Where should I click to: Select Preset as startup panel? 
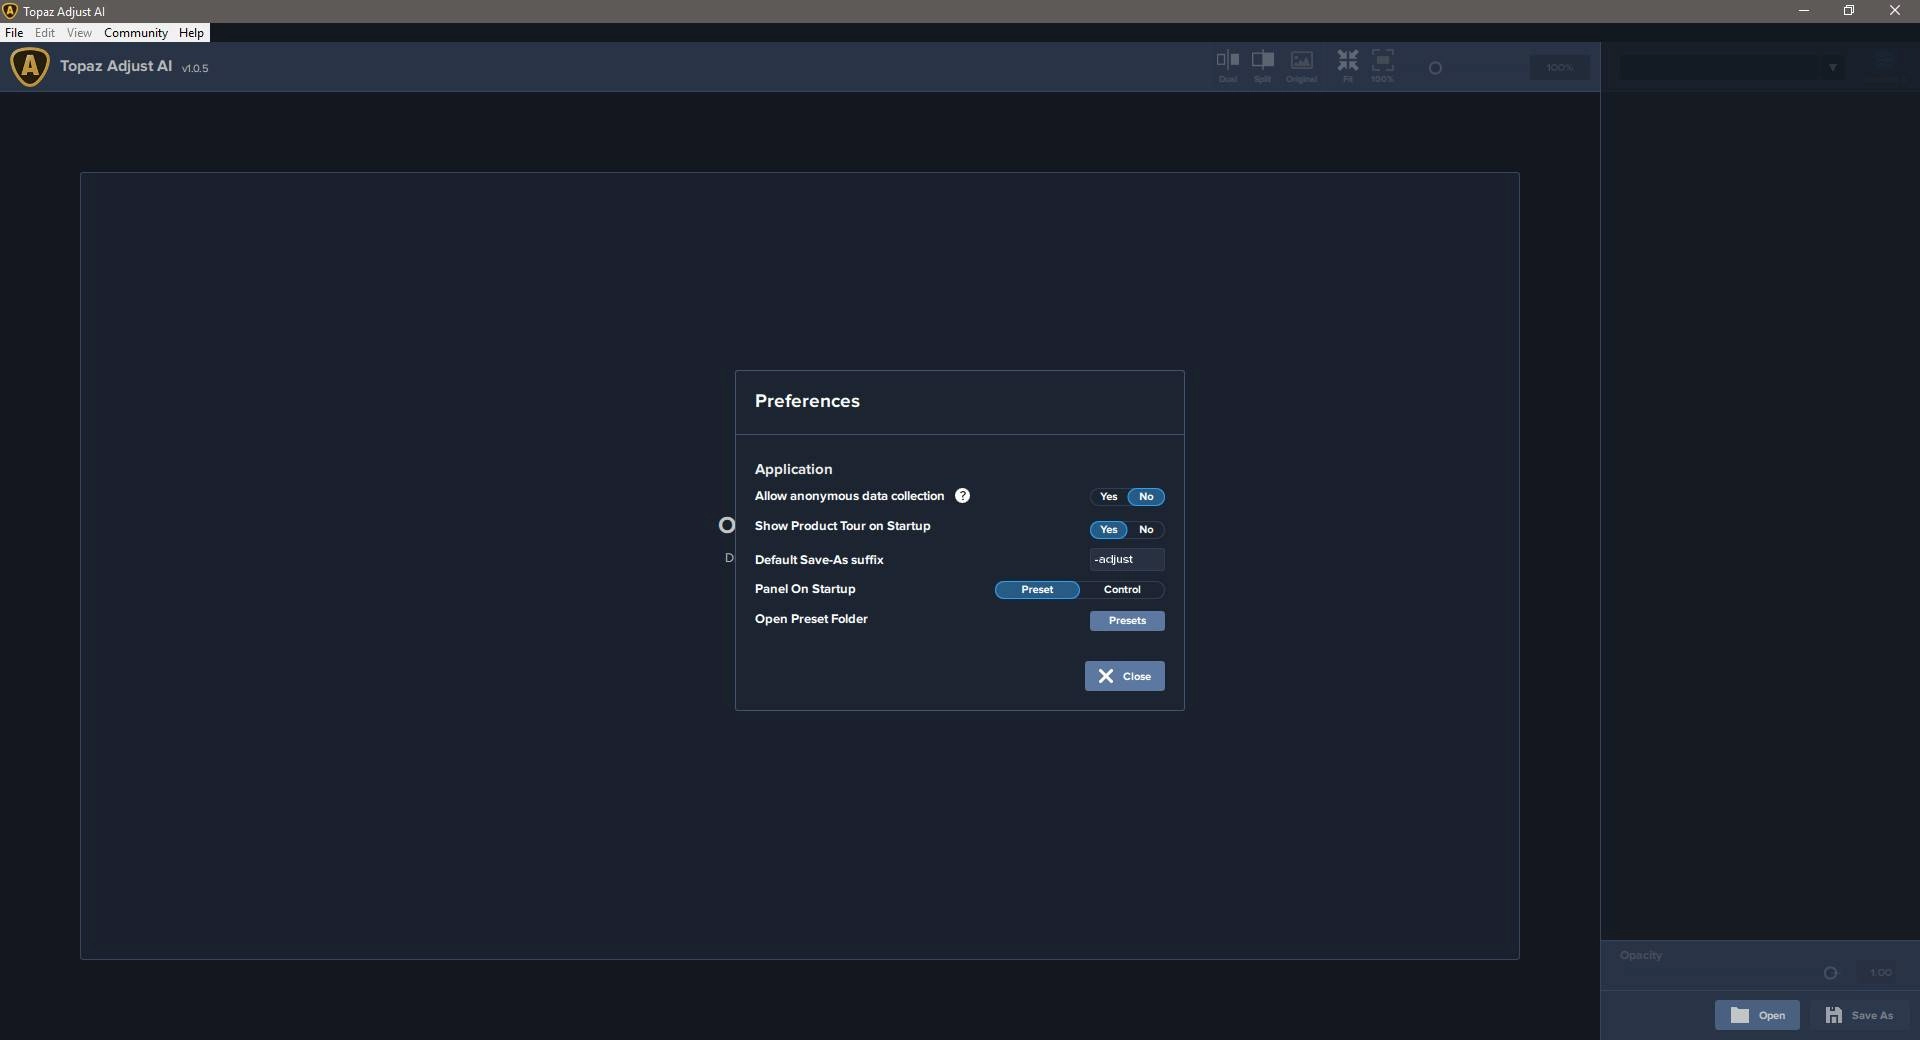click(x=1037, y=590)
